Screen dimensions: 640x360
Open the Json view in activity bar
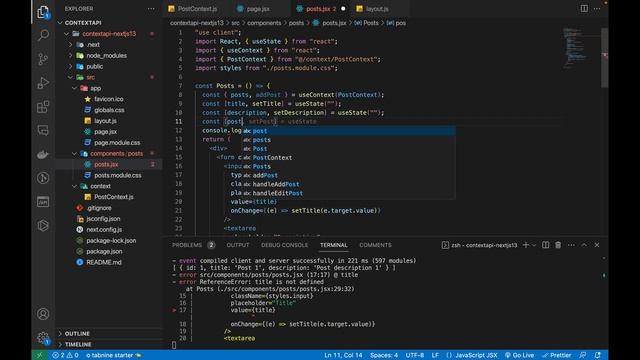43,202
